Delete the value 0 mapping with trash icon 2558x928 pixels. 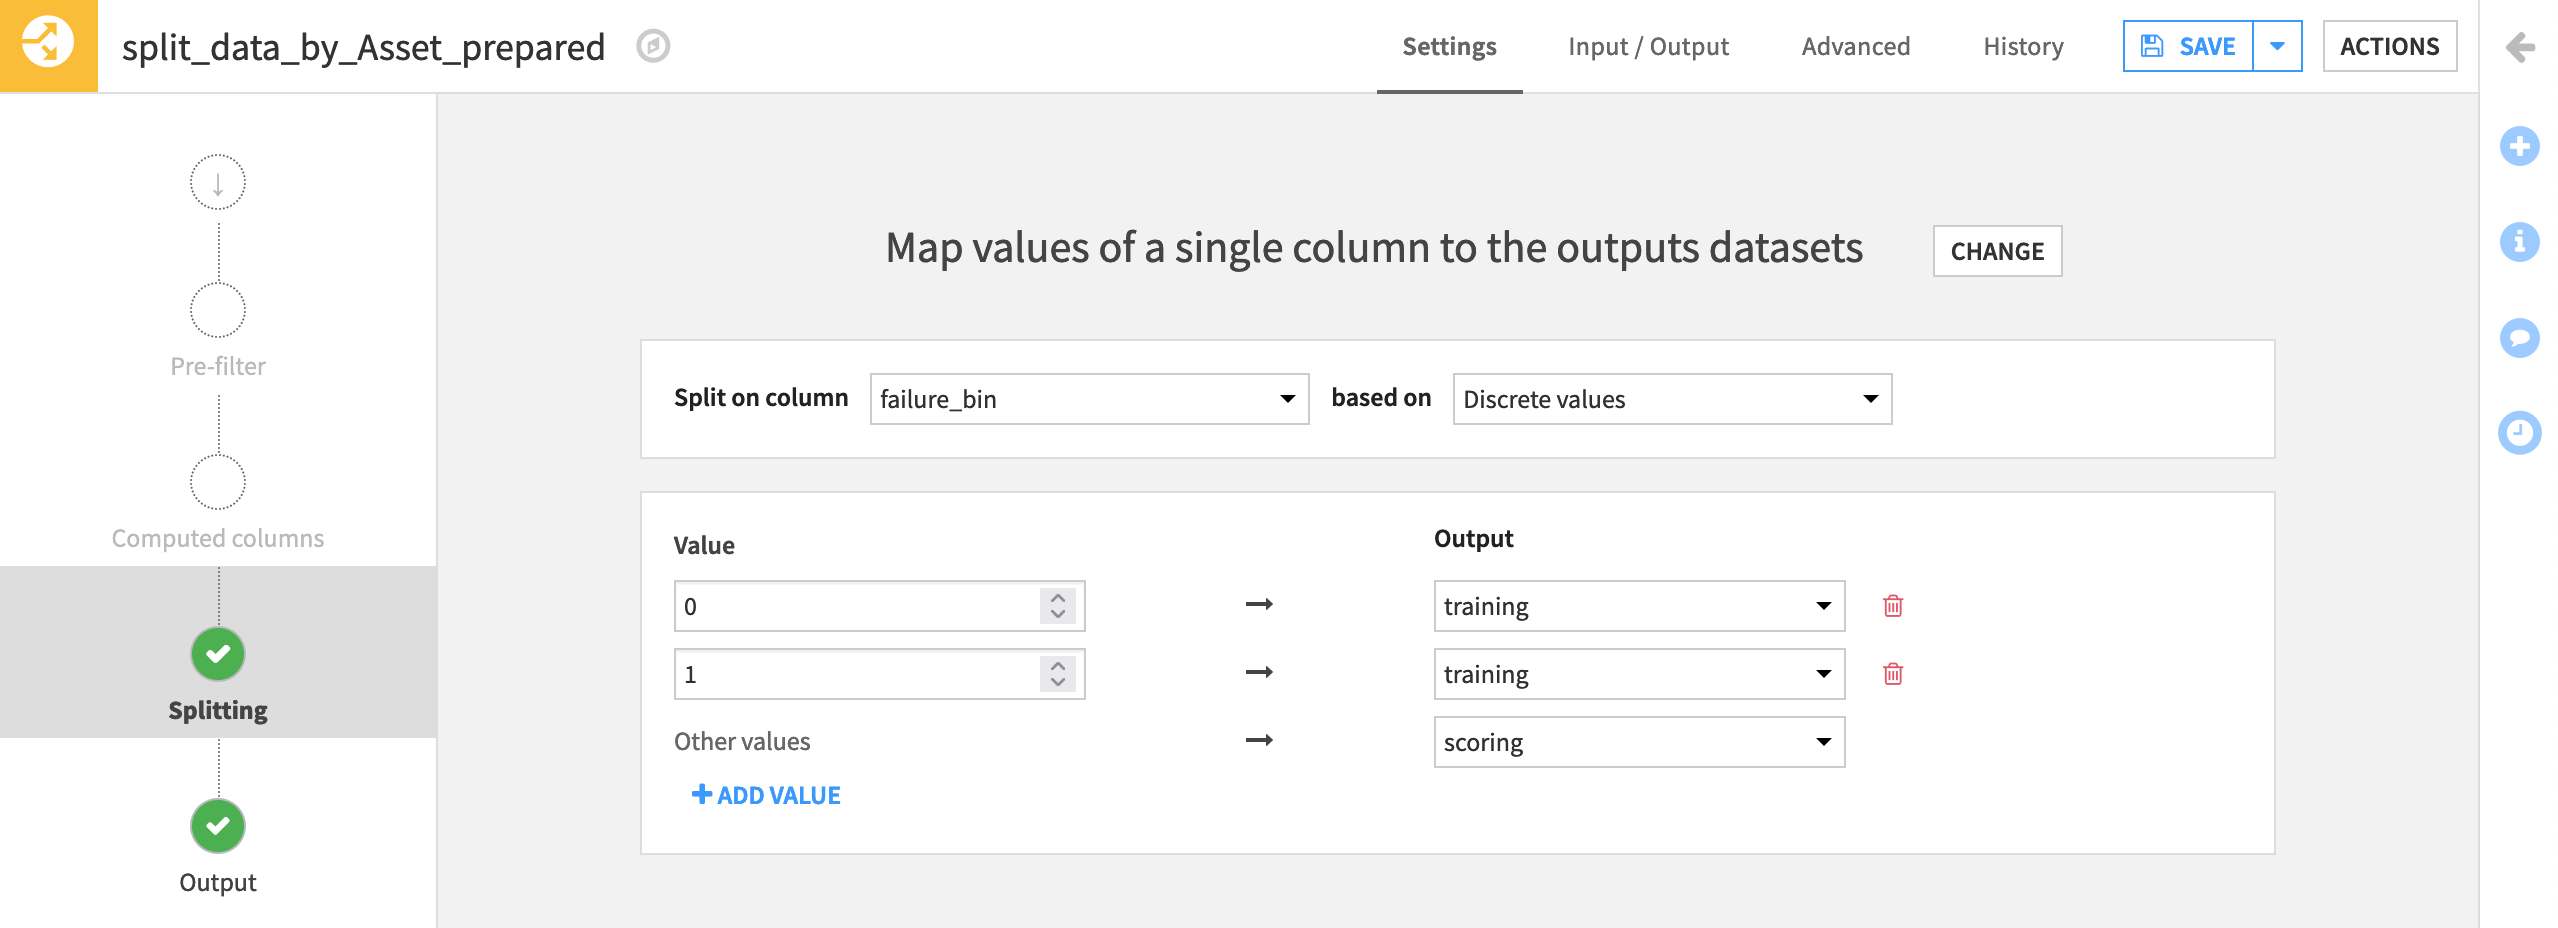1893,606
